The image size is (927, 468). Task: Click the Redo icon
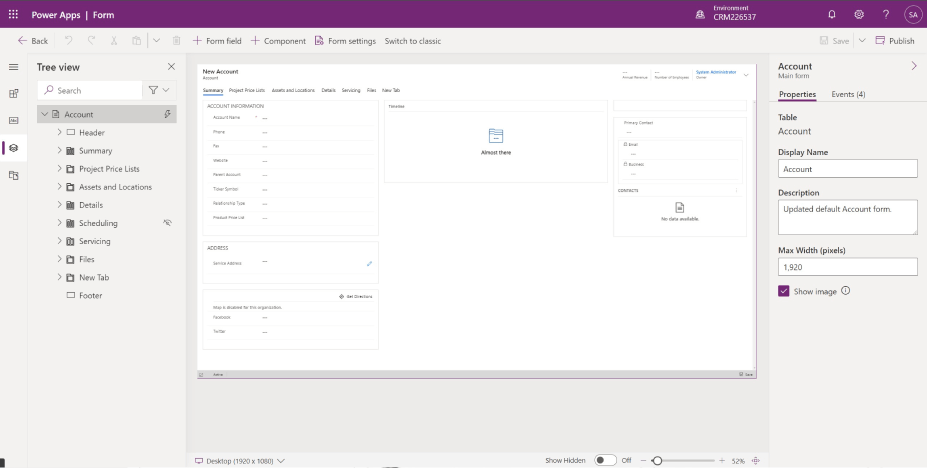[91, 40]
